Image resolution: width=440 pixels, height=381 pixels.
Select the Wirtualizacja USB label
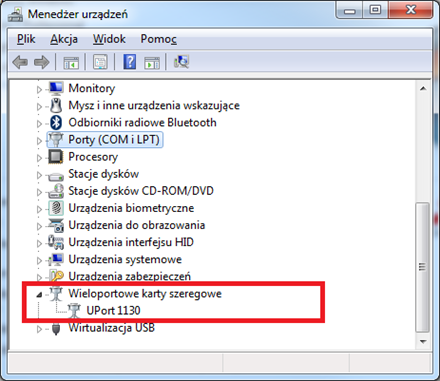click(112, 328)
